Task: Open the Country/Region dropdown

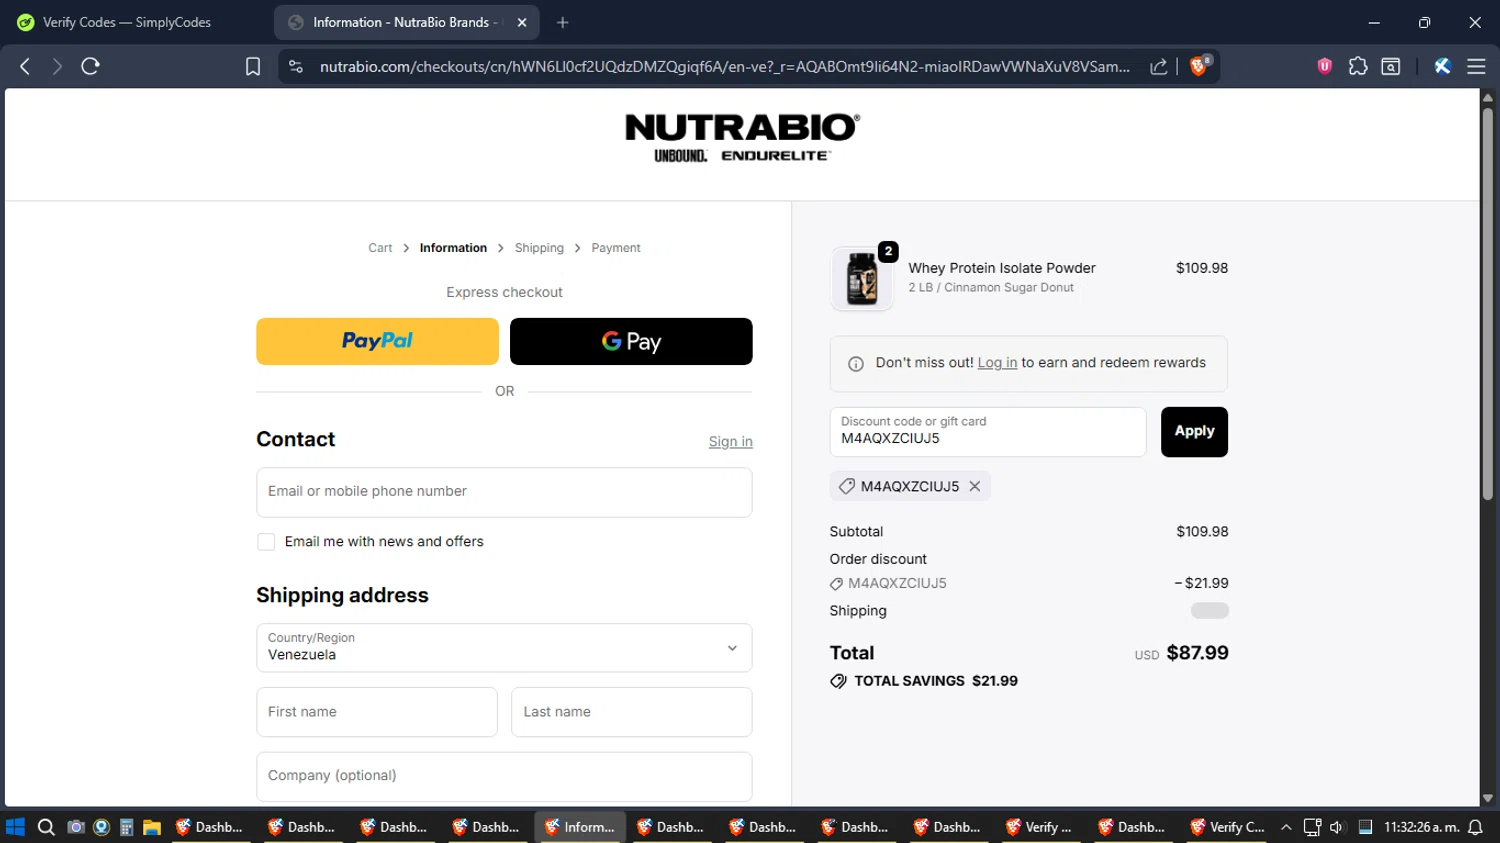Action: coord(504,648)
